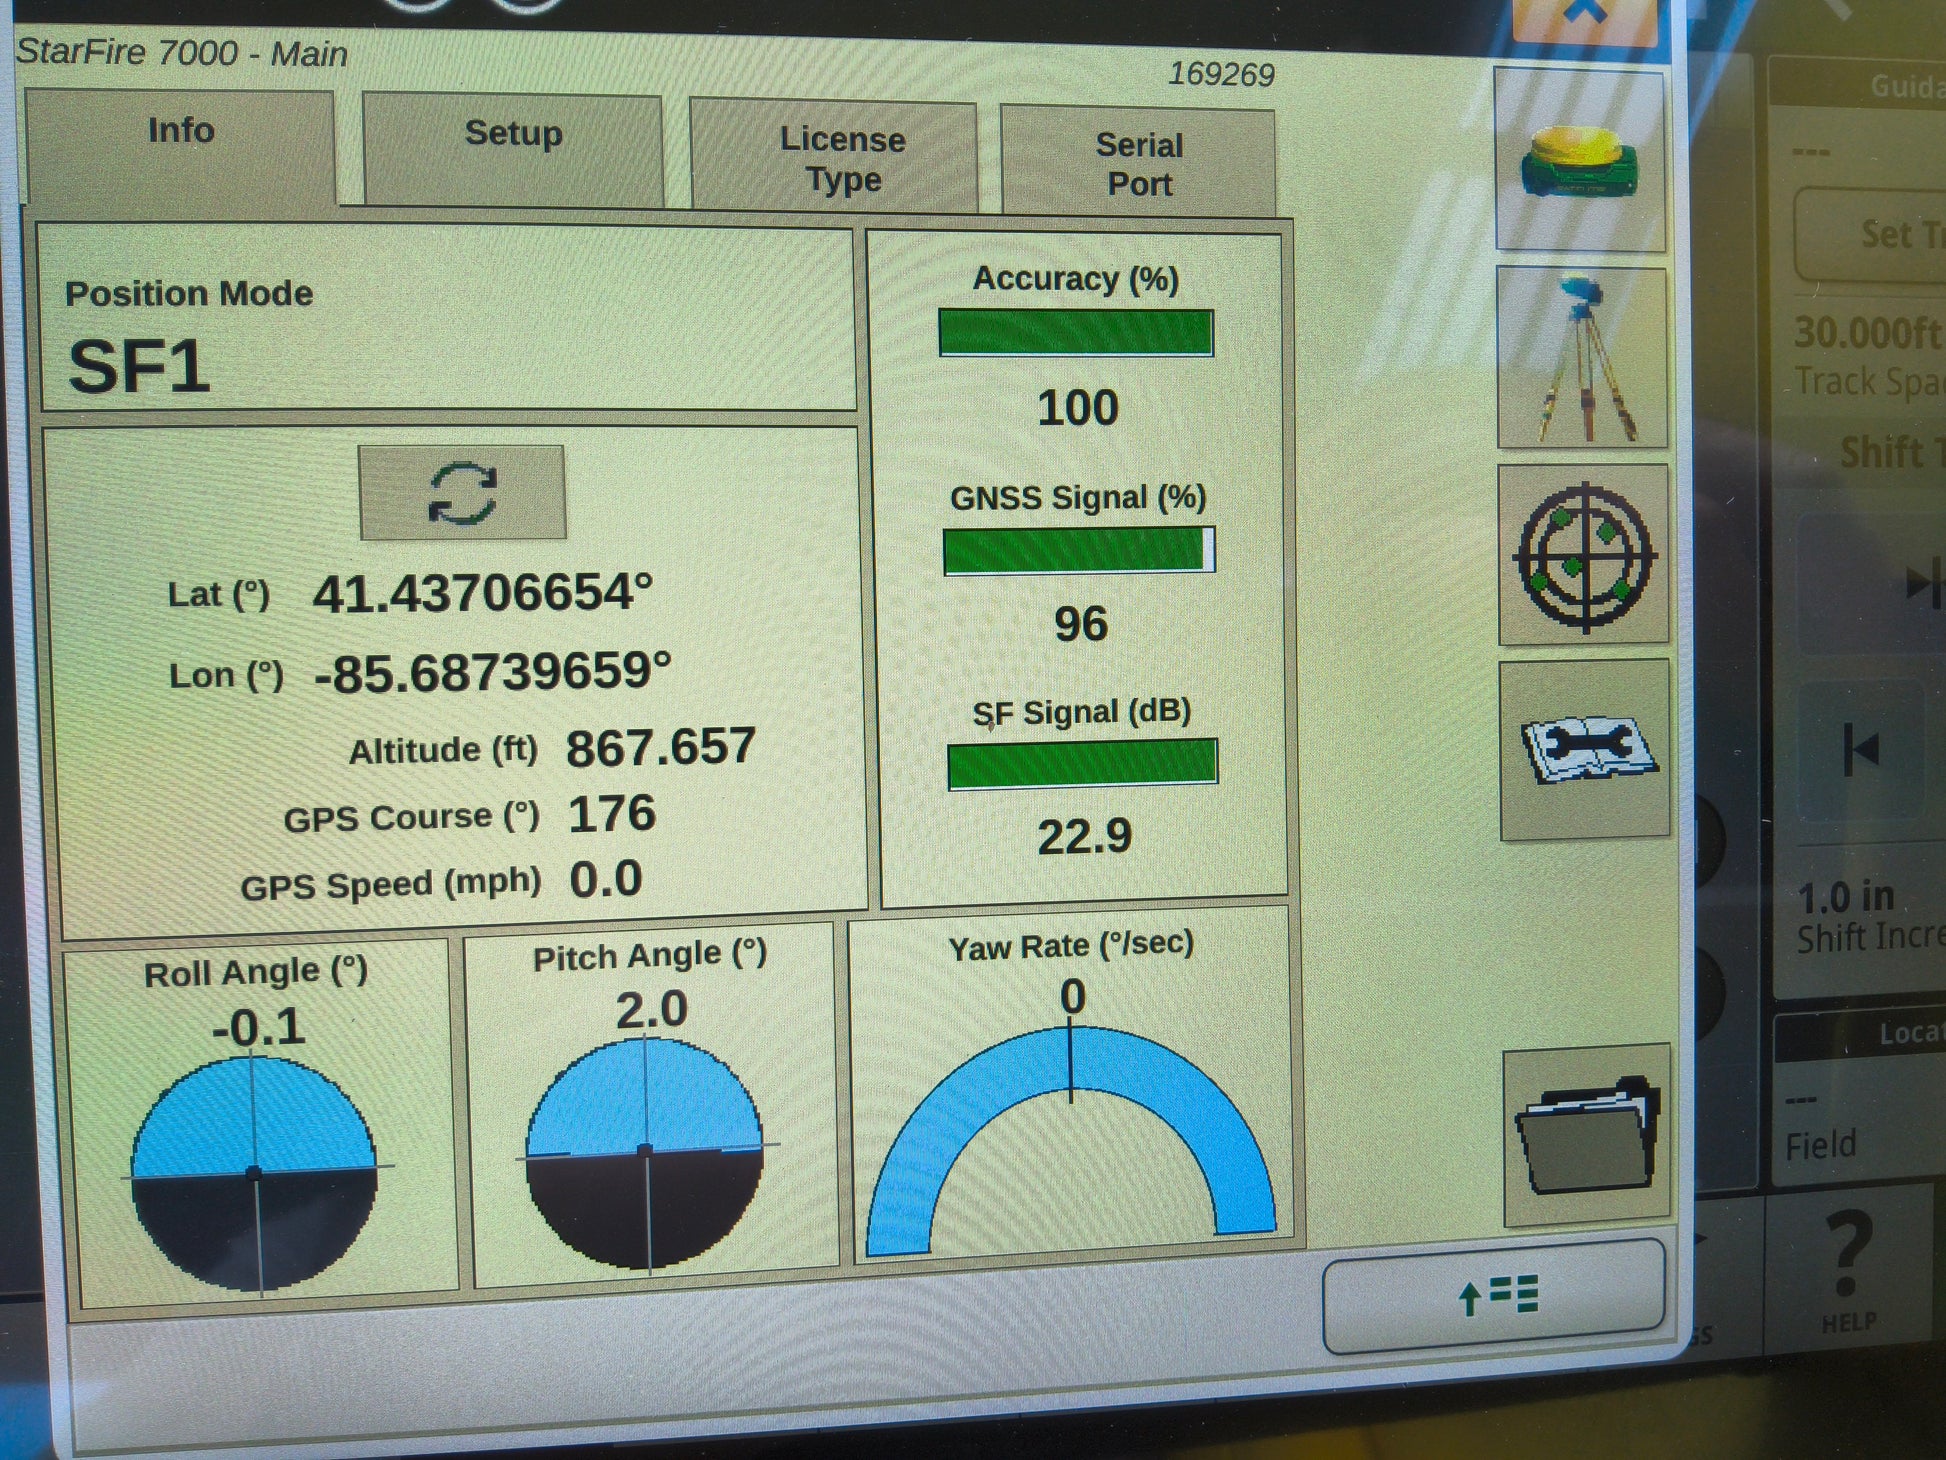
Task: Open the satellite sky plot crosshair icon
Action: pyautogui.click(x=1584, y=555)
